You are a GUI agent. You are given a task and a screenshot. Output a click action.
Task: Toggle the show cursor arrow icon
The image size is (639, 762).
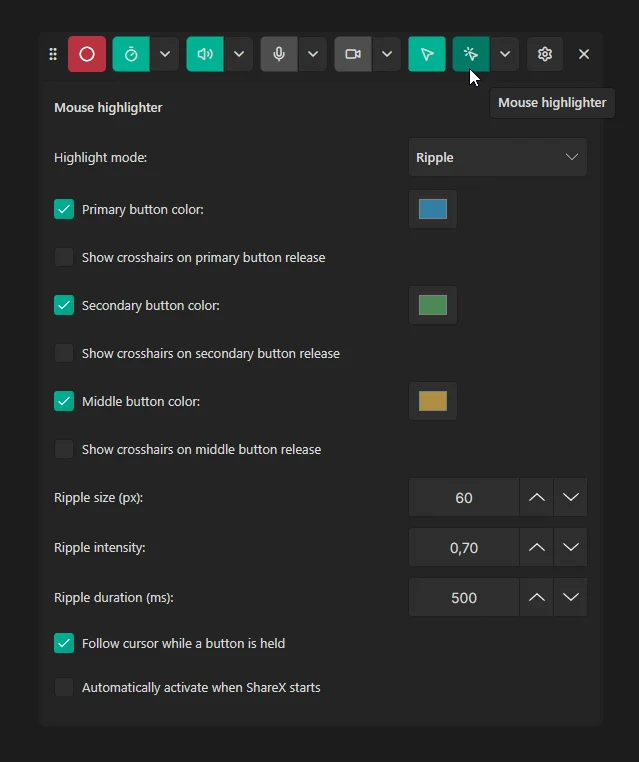pyautogui.click(x=427, y=54)
